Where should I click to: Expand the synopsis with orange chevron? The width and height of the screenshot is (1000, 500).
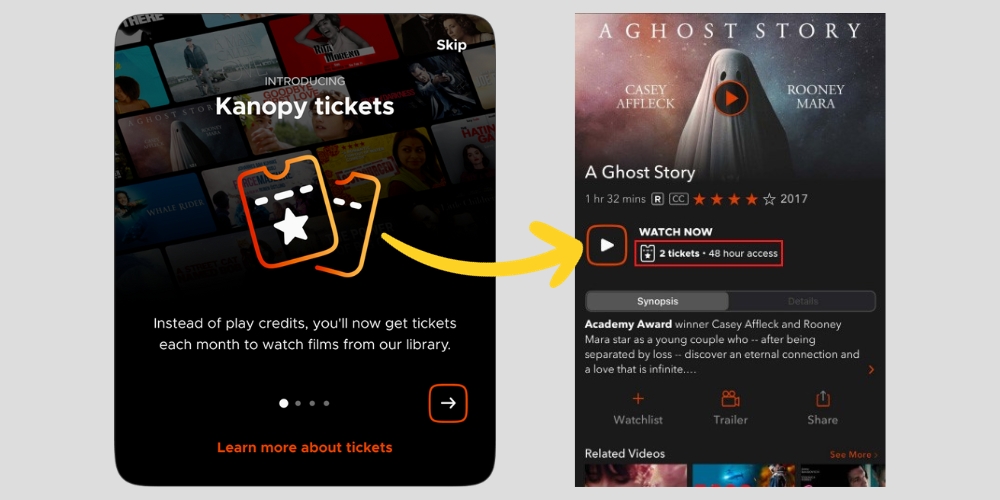tap(871, 370)
